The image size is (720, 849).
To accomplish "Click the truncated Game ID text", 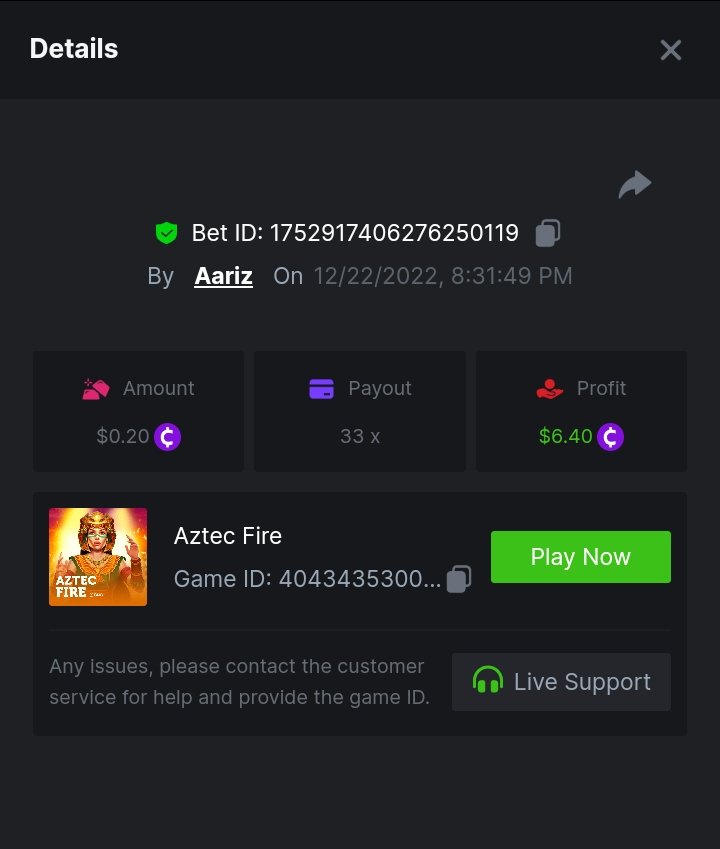I will point(307,579).
